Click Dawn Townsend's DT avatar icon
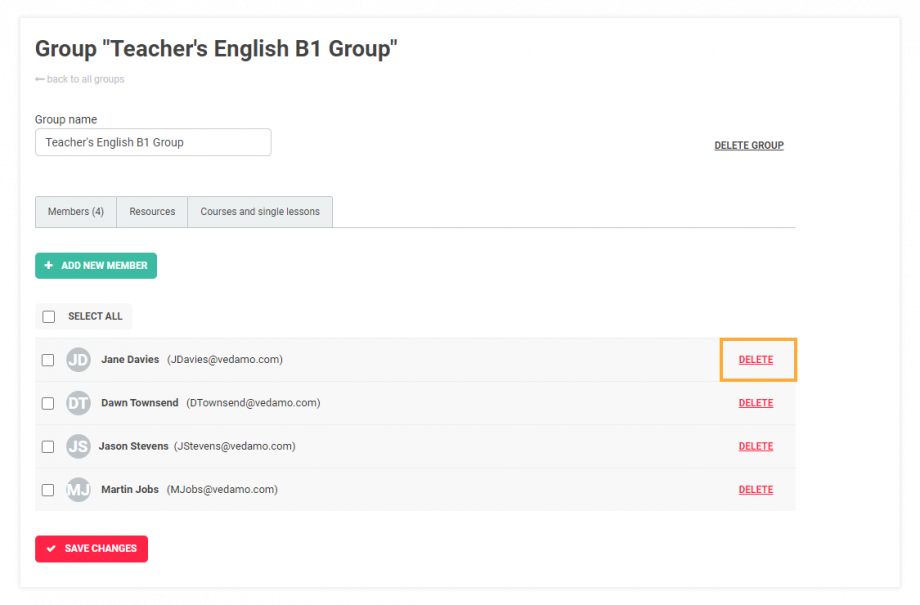This screenshot has height=605, width=920. [78, 403]
